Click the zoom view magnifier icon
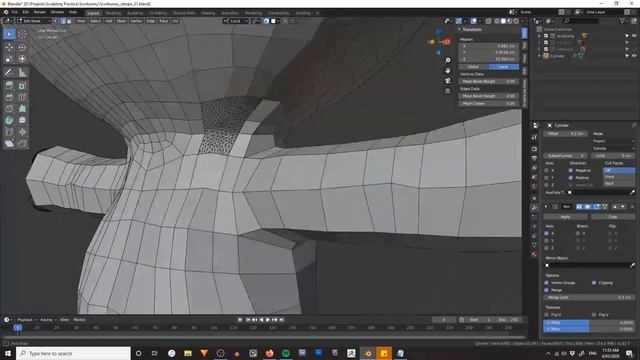The image size is (640, 360). pos(448,60)
